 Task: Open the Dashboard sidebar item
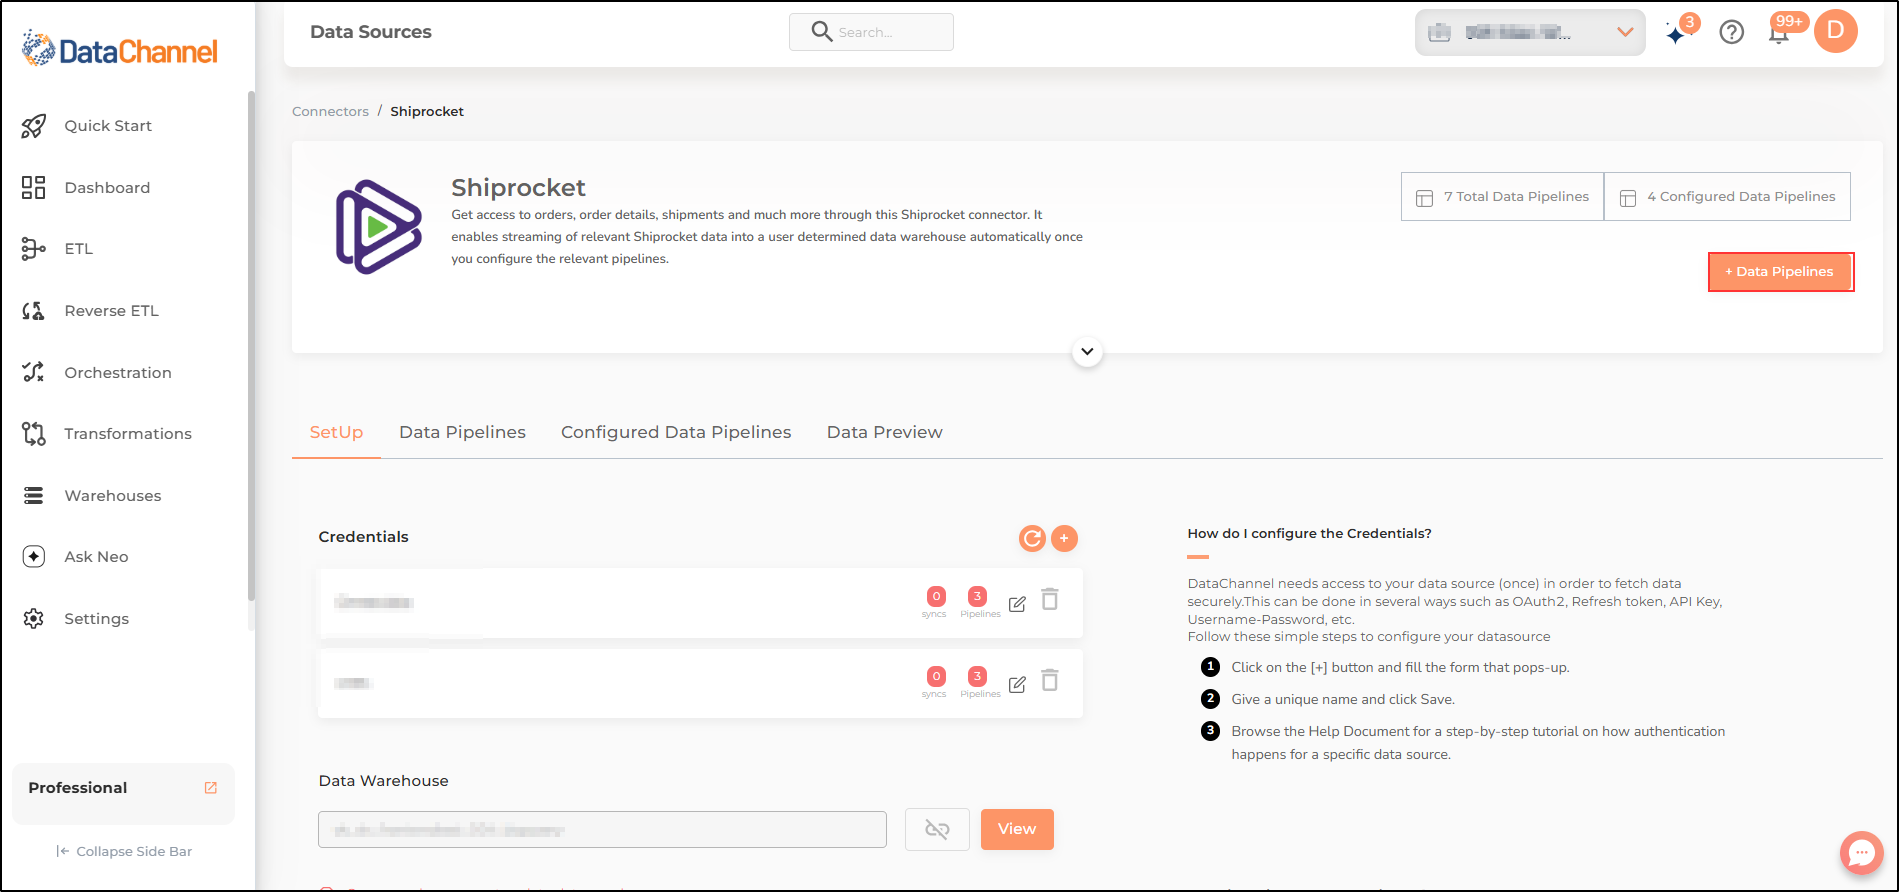107,188
